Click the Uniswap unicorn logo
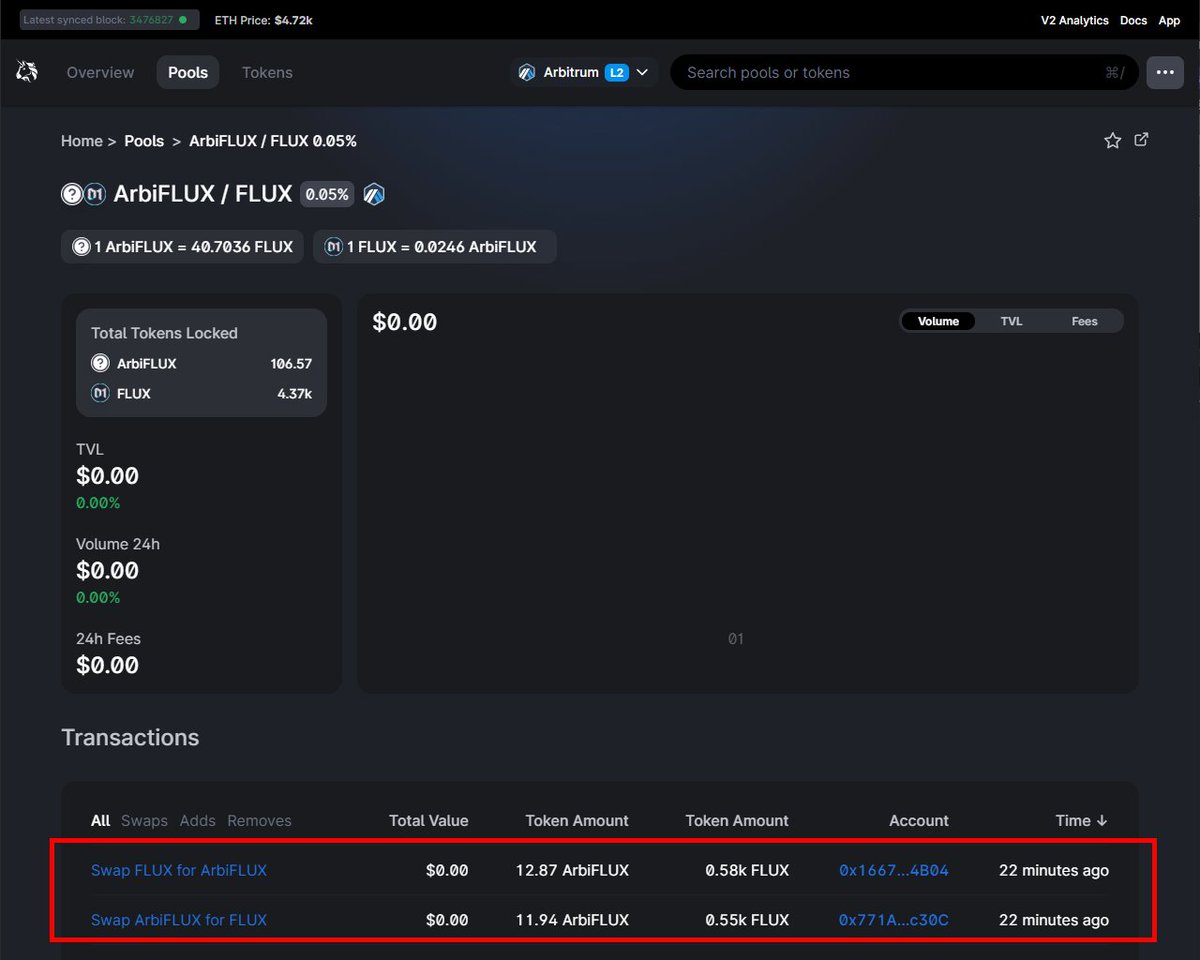1200x960 pixels. [27, 72]
